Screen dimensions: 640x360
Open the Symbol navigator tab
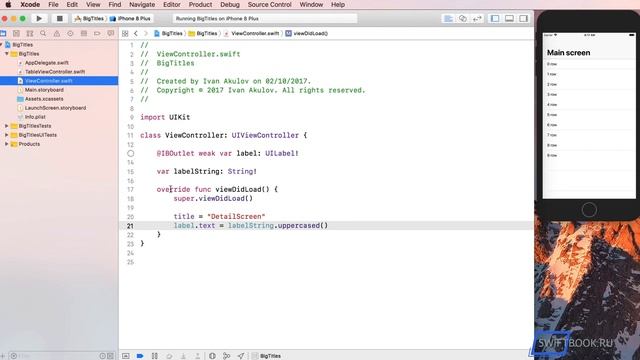tap(30, 33)
